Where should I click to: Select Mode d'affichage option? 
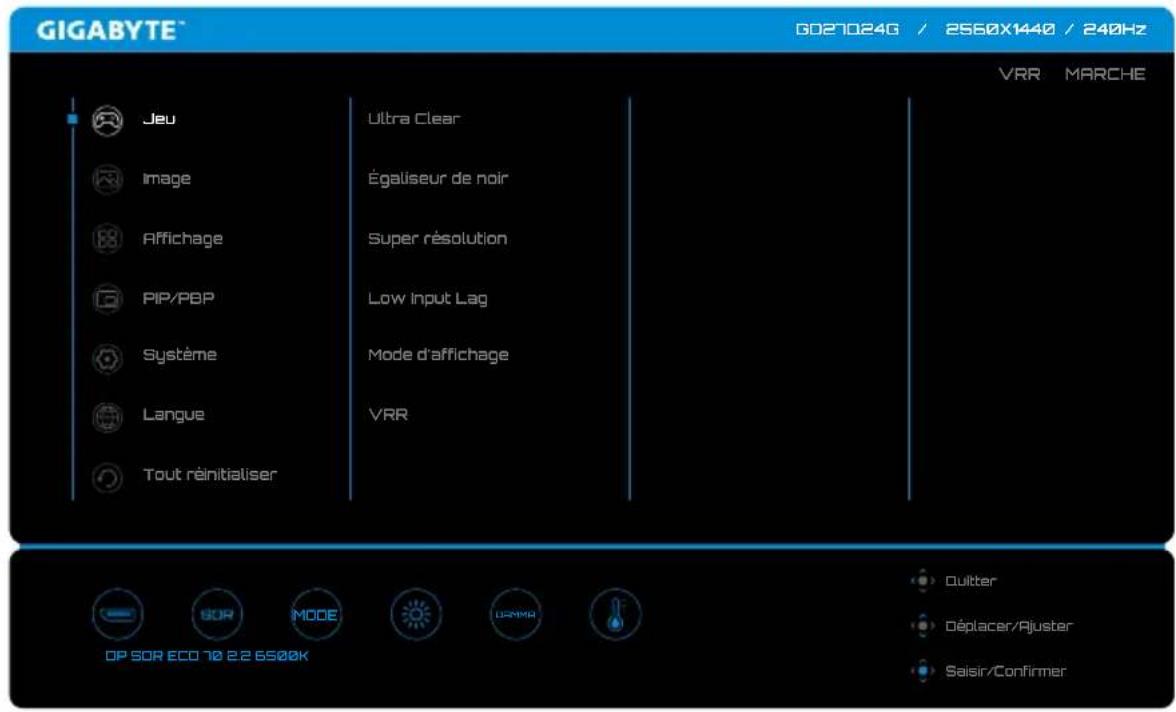(x=438, y=355)
